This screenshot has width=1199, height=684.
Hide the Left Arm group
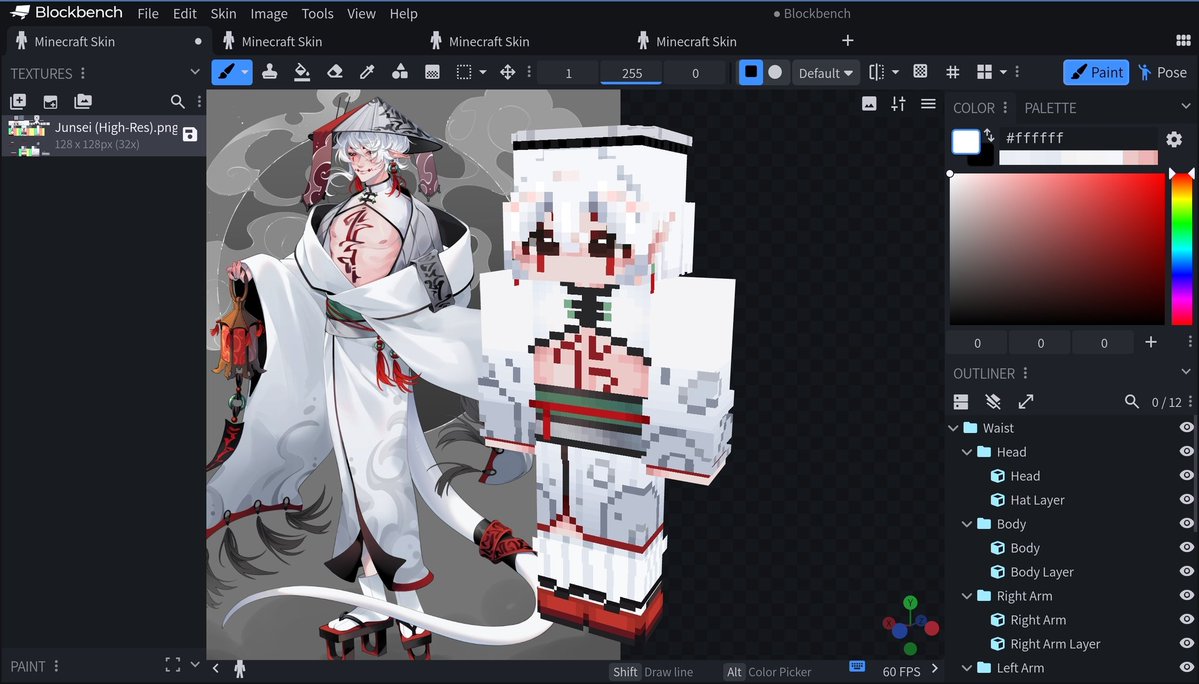click(1186, 667)
